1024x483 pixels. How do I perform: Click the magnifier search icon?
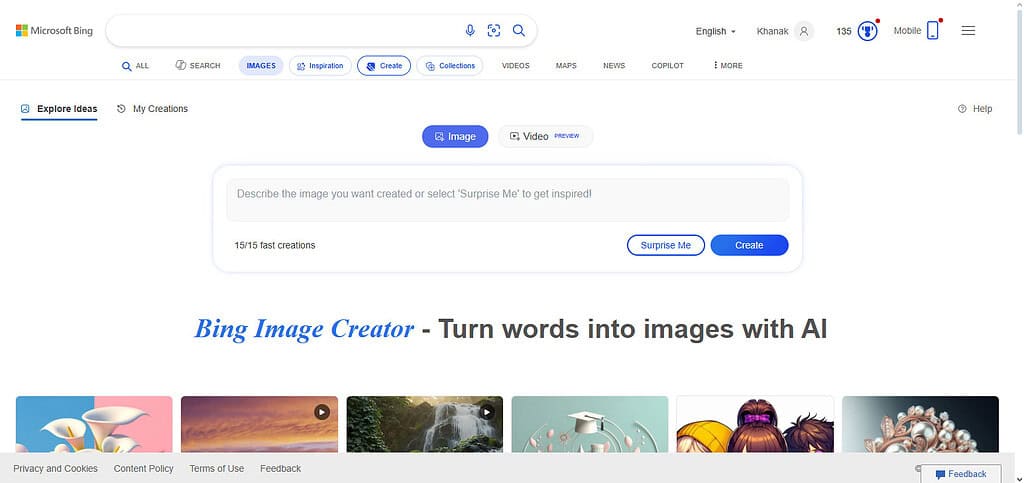pyautogui.click(x=519, y=31)
